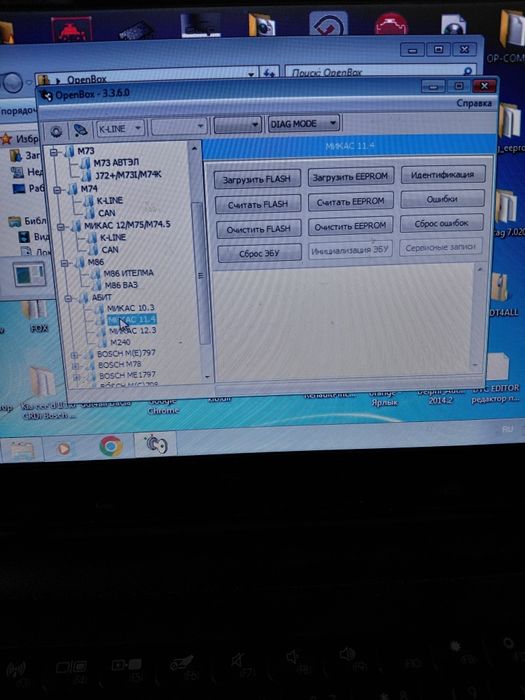Image resolution: width=525 pixels, height=700 pixels.
Task: Click the Explorer back navigation button
Action: (12, 82)
